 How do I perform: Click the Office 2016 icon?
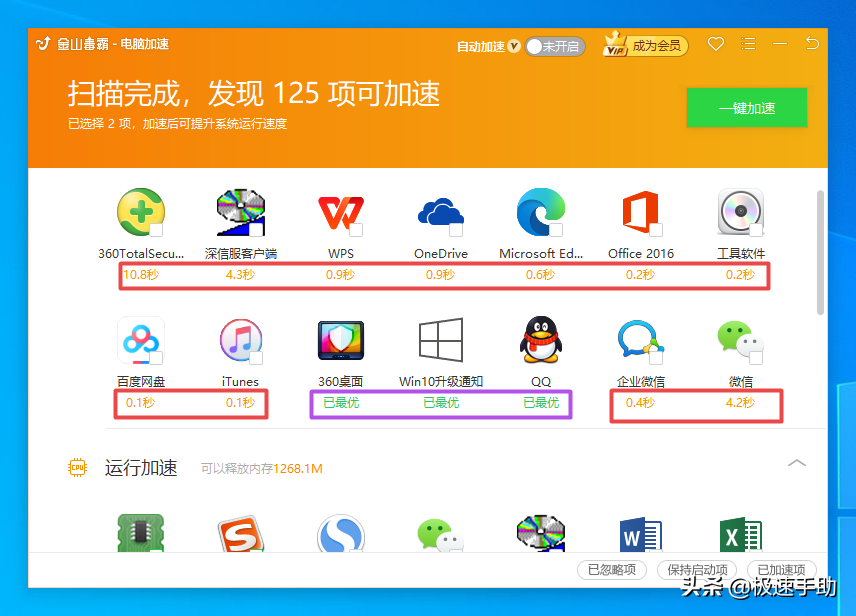(x=640, y=212)
